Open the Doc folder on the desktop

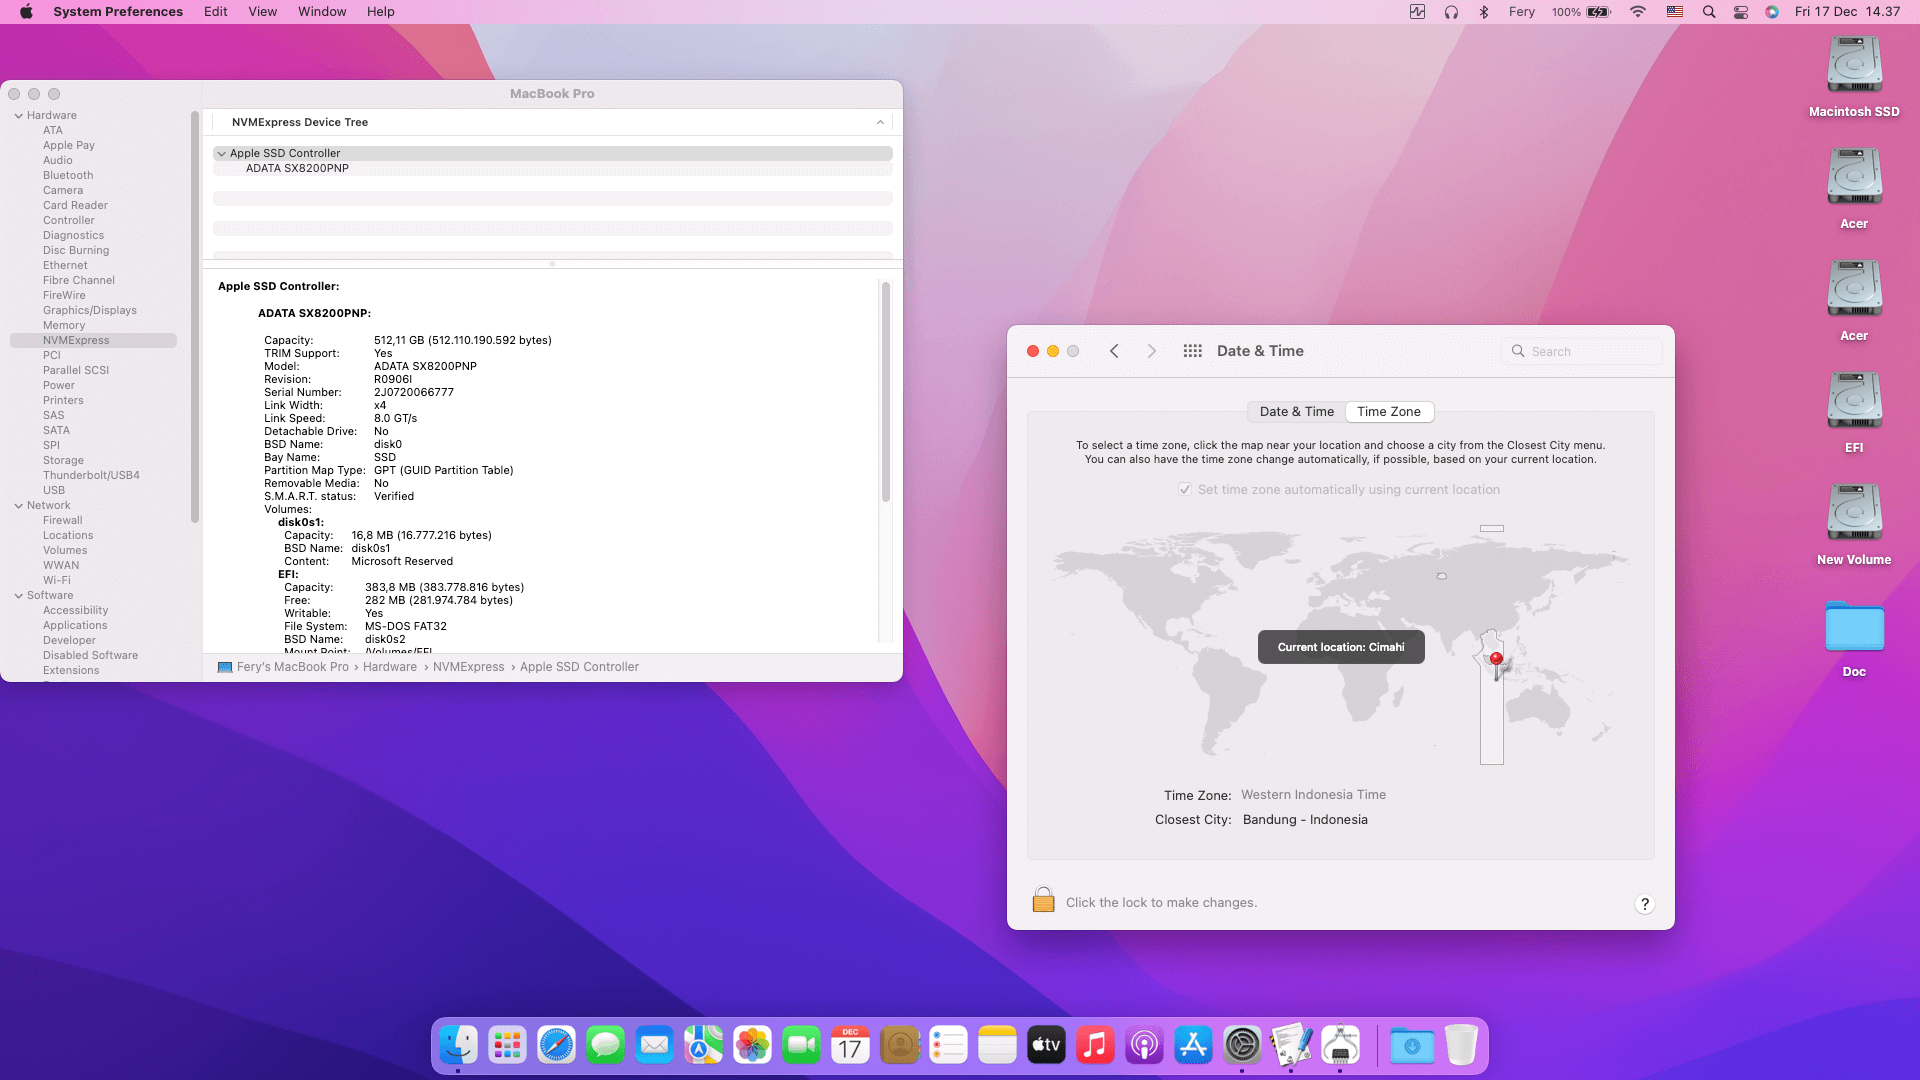click(1854, 639)
